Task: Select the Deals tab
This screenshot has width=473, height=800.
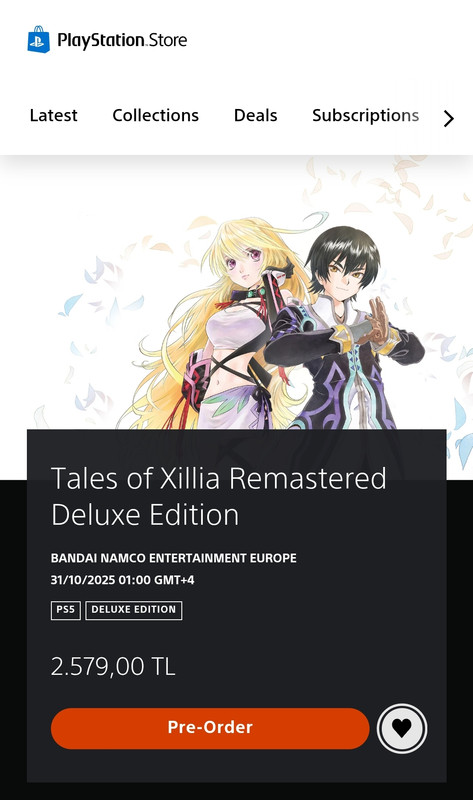Action: (x=256, y=115)
